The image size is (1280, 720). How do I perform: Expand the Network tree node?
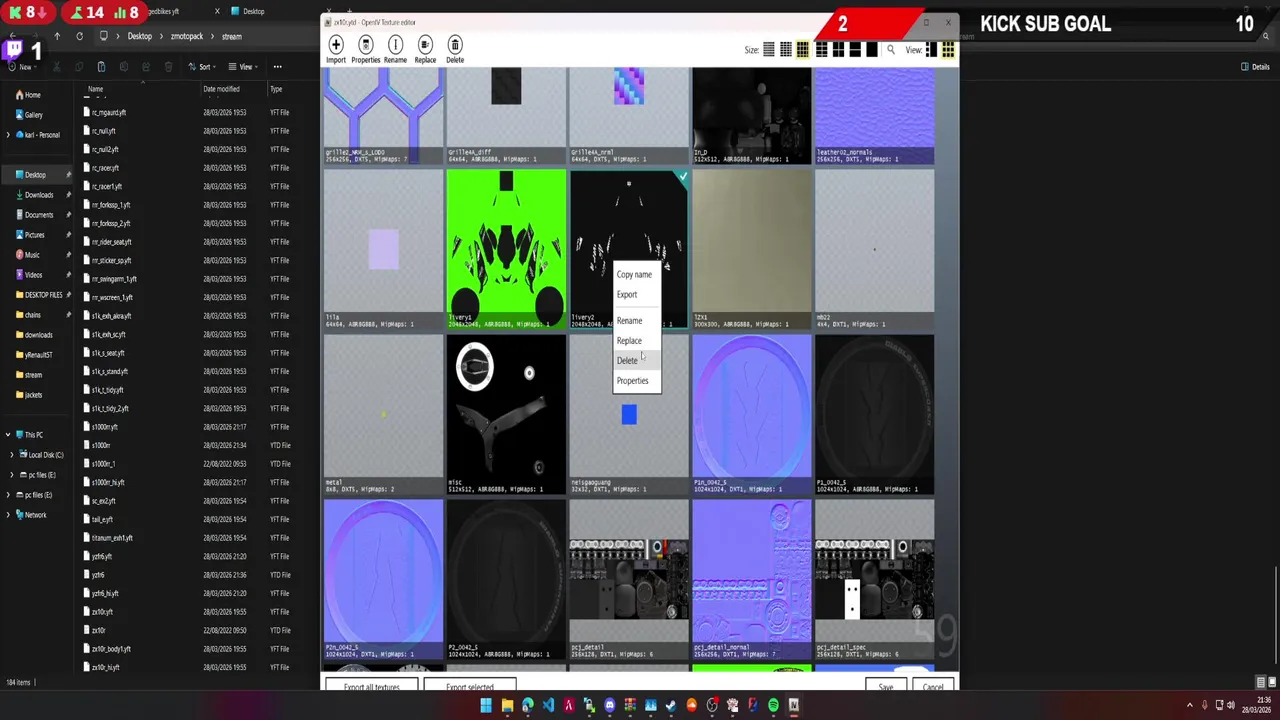[x=9, y=515]
